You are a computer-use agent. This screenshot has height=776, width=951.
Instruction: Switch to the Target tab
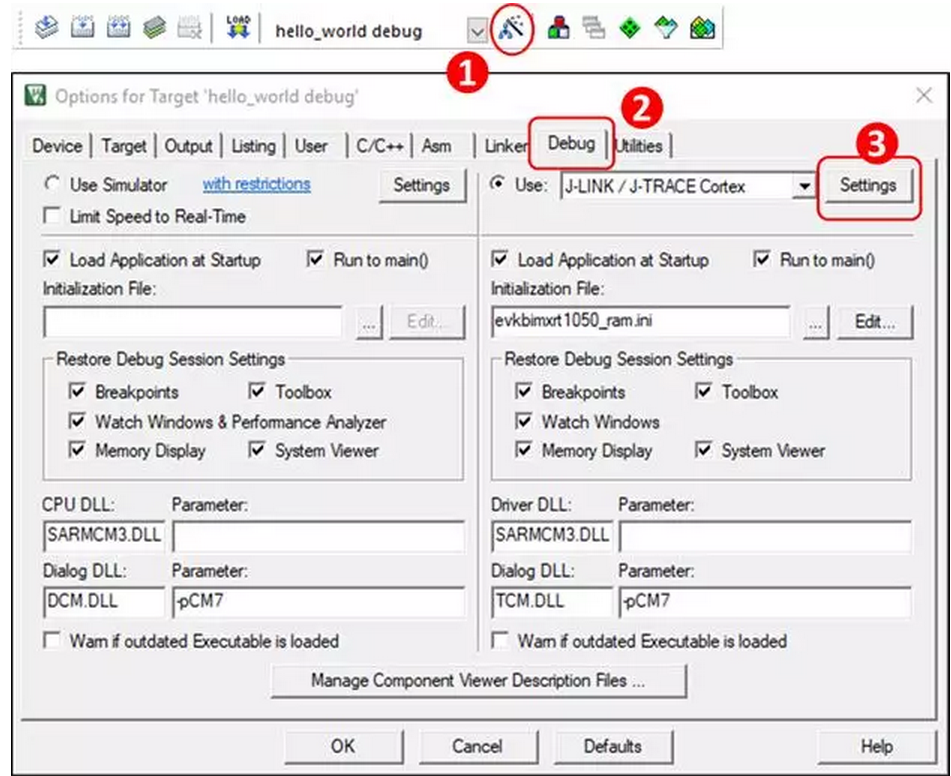(124, 146)
